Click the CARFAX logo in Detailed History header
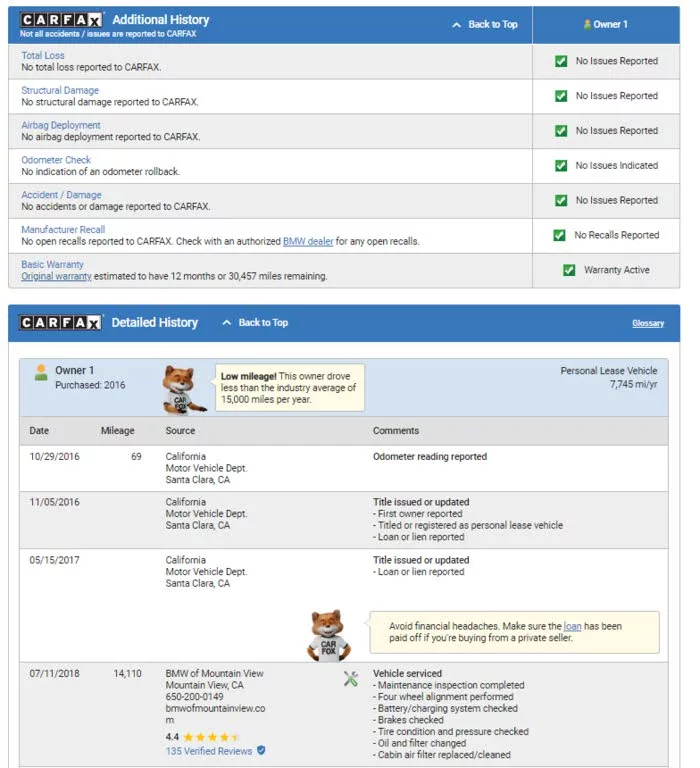 pos(61,322)
